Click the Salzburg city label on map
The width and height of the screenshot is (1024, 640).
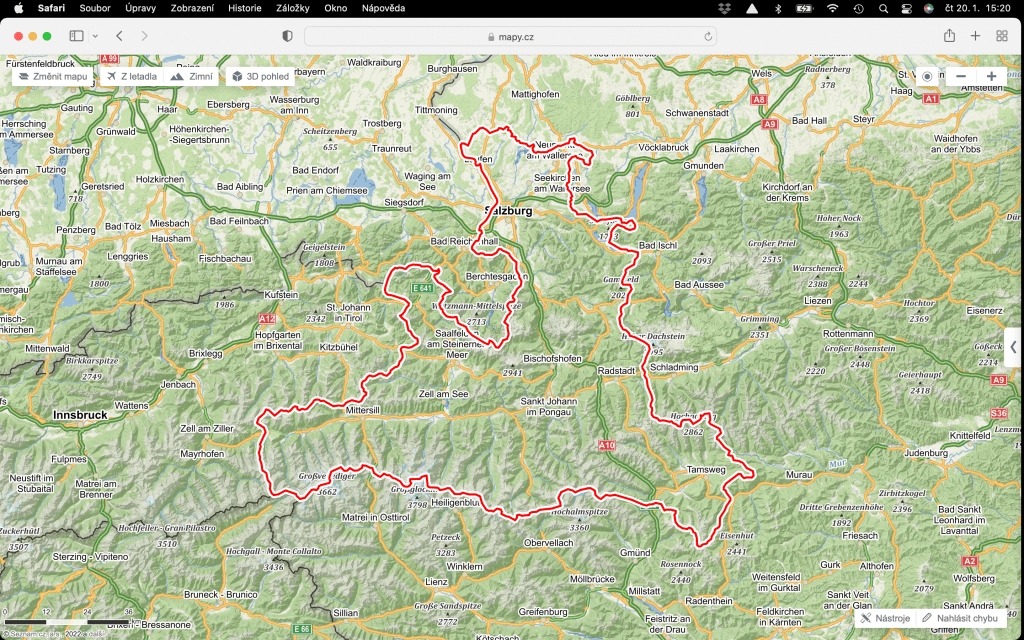click(x=507, y=211)
